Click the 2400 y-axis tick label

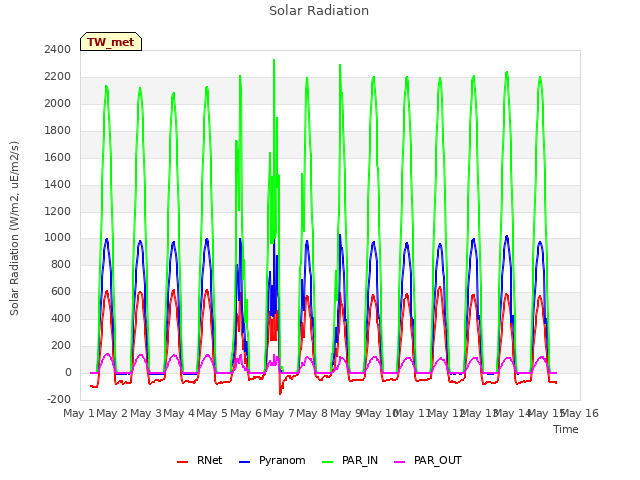coord(58,50)
